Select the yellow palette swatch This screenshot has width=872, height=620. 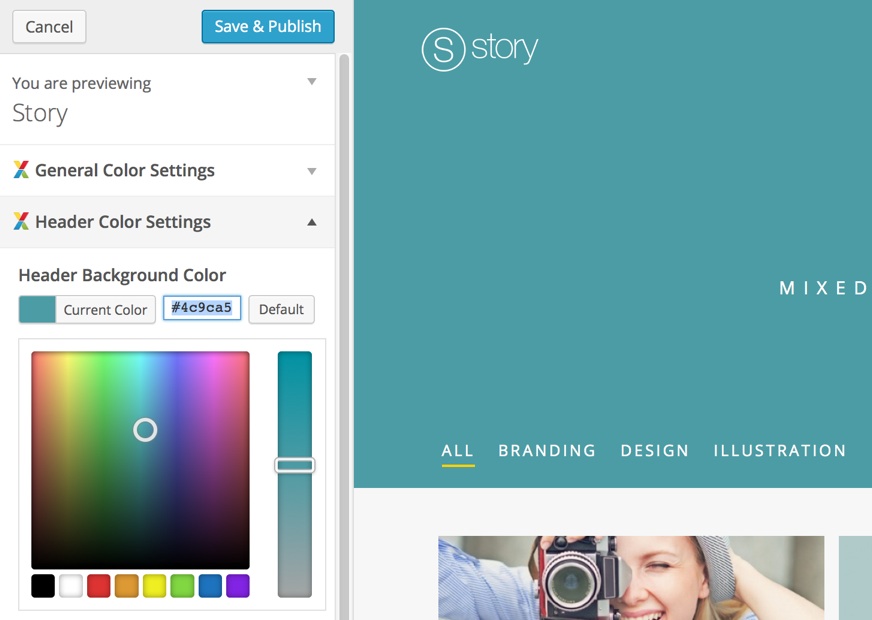(154, 586)
